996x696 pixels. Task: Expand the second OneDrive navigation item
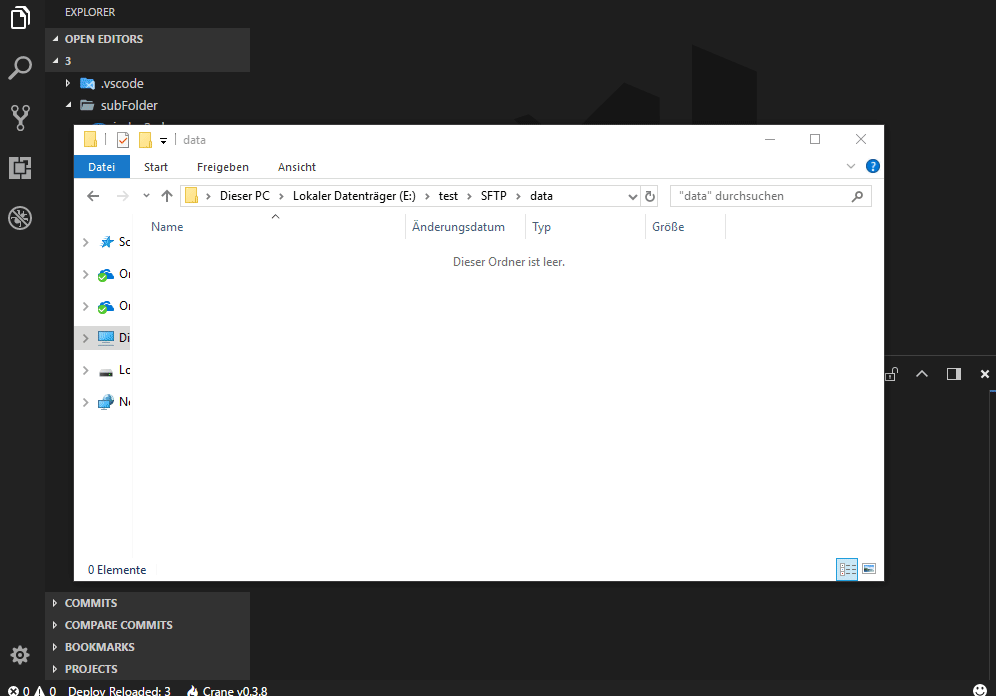86,306
